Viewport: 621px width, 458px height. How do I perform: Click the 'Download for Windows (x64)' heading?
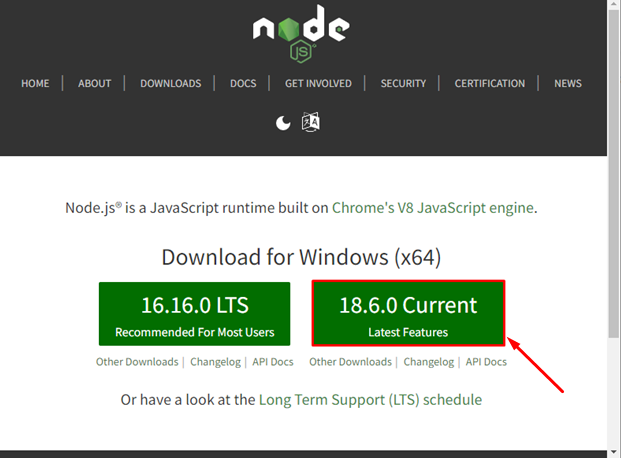tap(301, 257)
